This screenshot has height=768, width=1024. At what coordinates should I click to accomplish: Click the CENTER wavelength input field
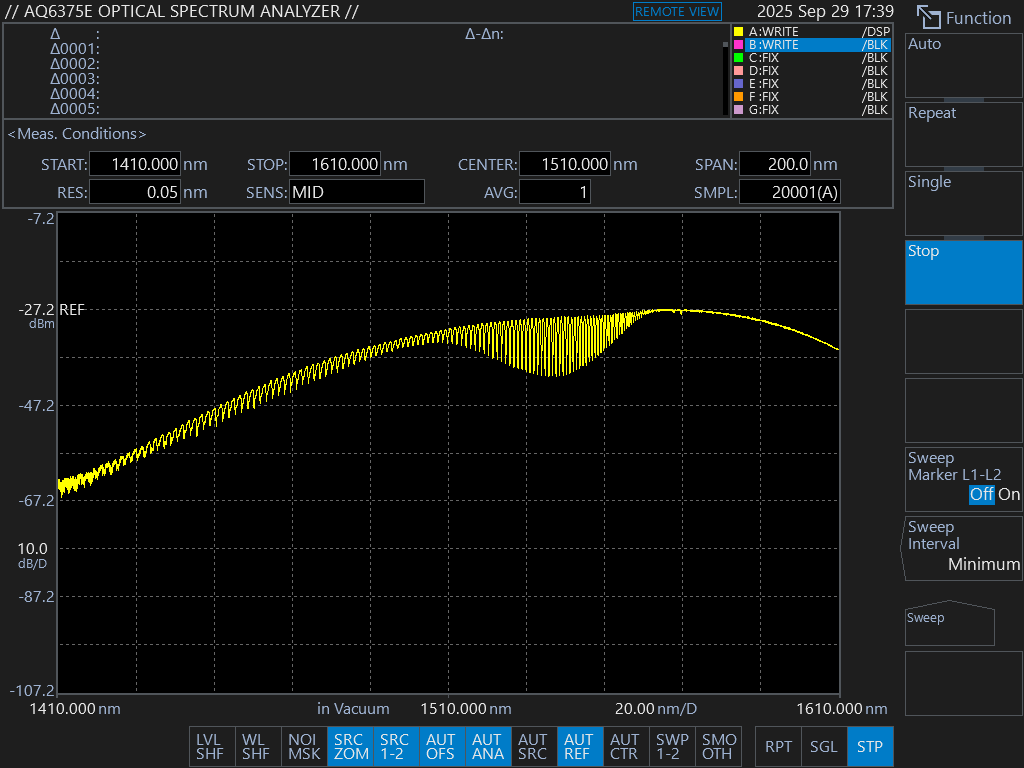click(565, 165)
